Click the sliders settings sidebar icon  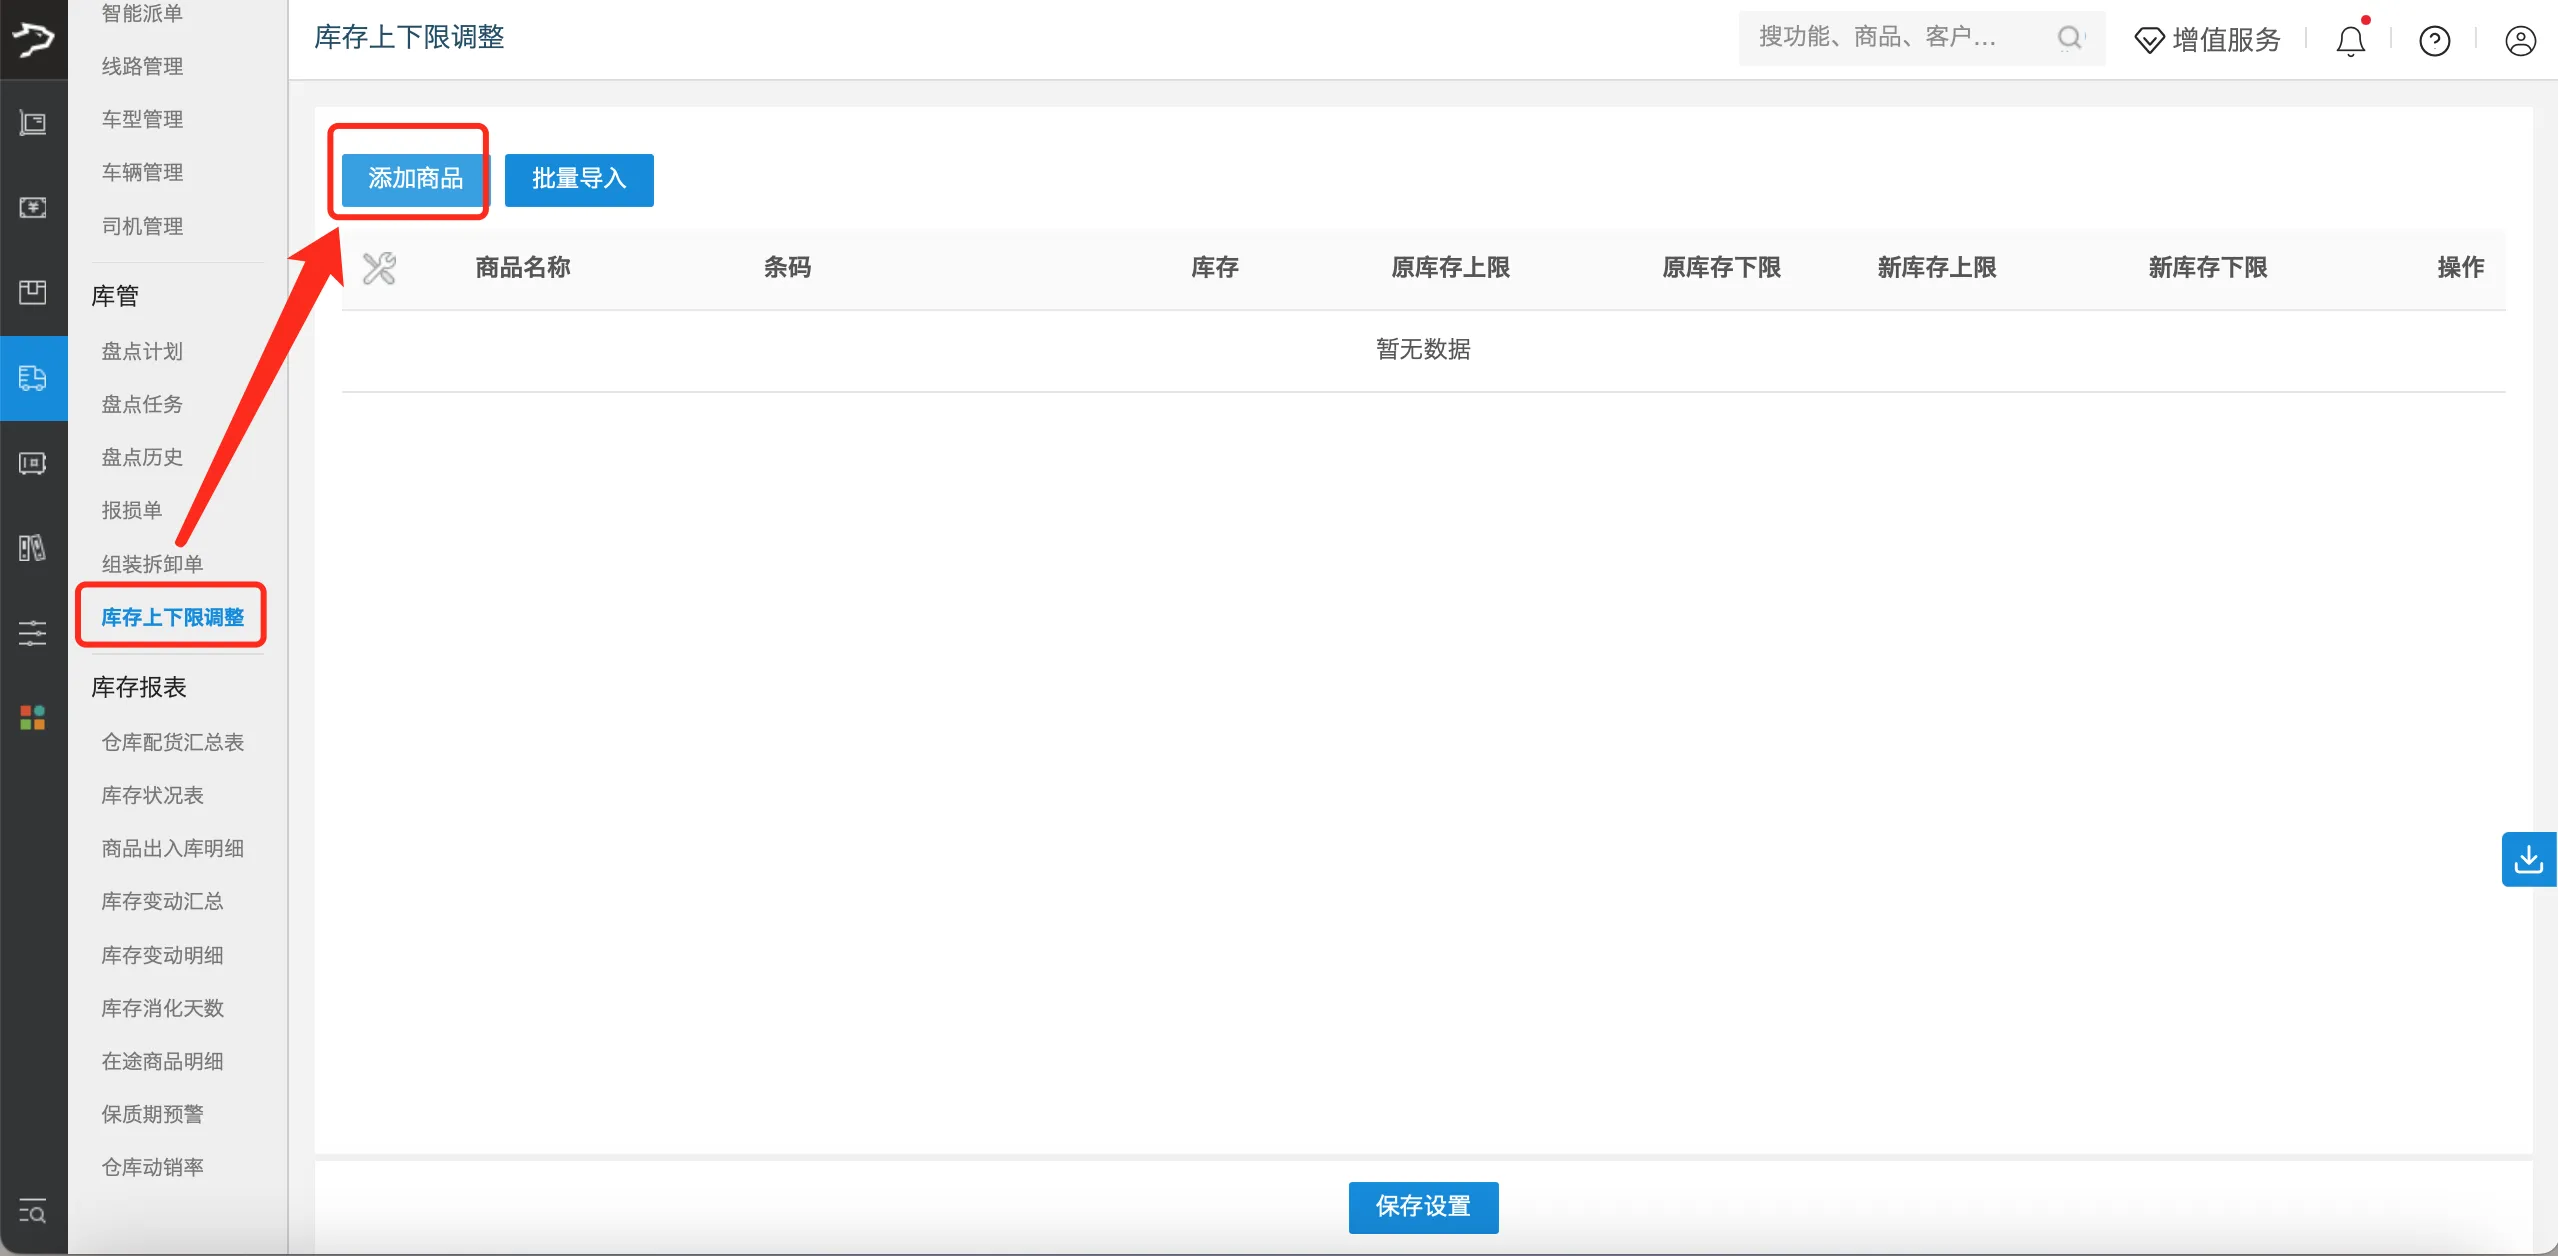coord(33,632)
